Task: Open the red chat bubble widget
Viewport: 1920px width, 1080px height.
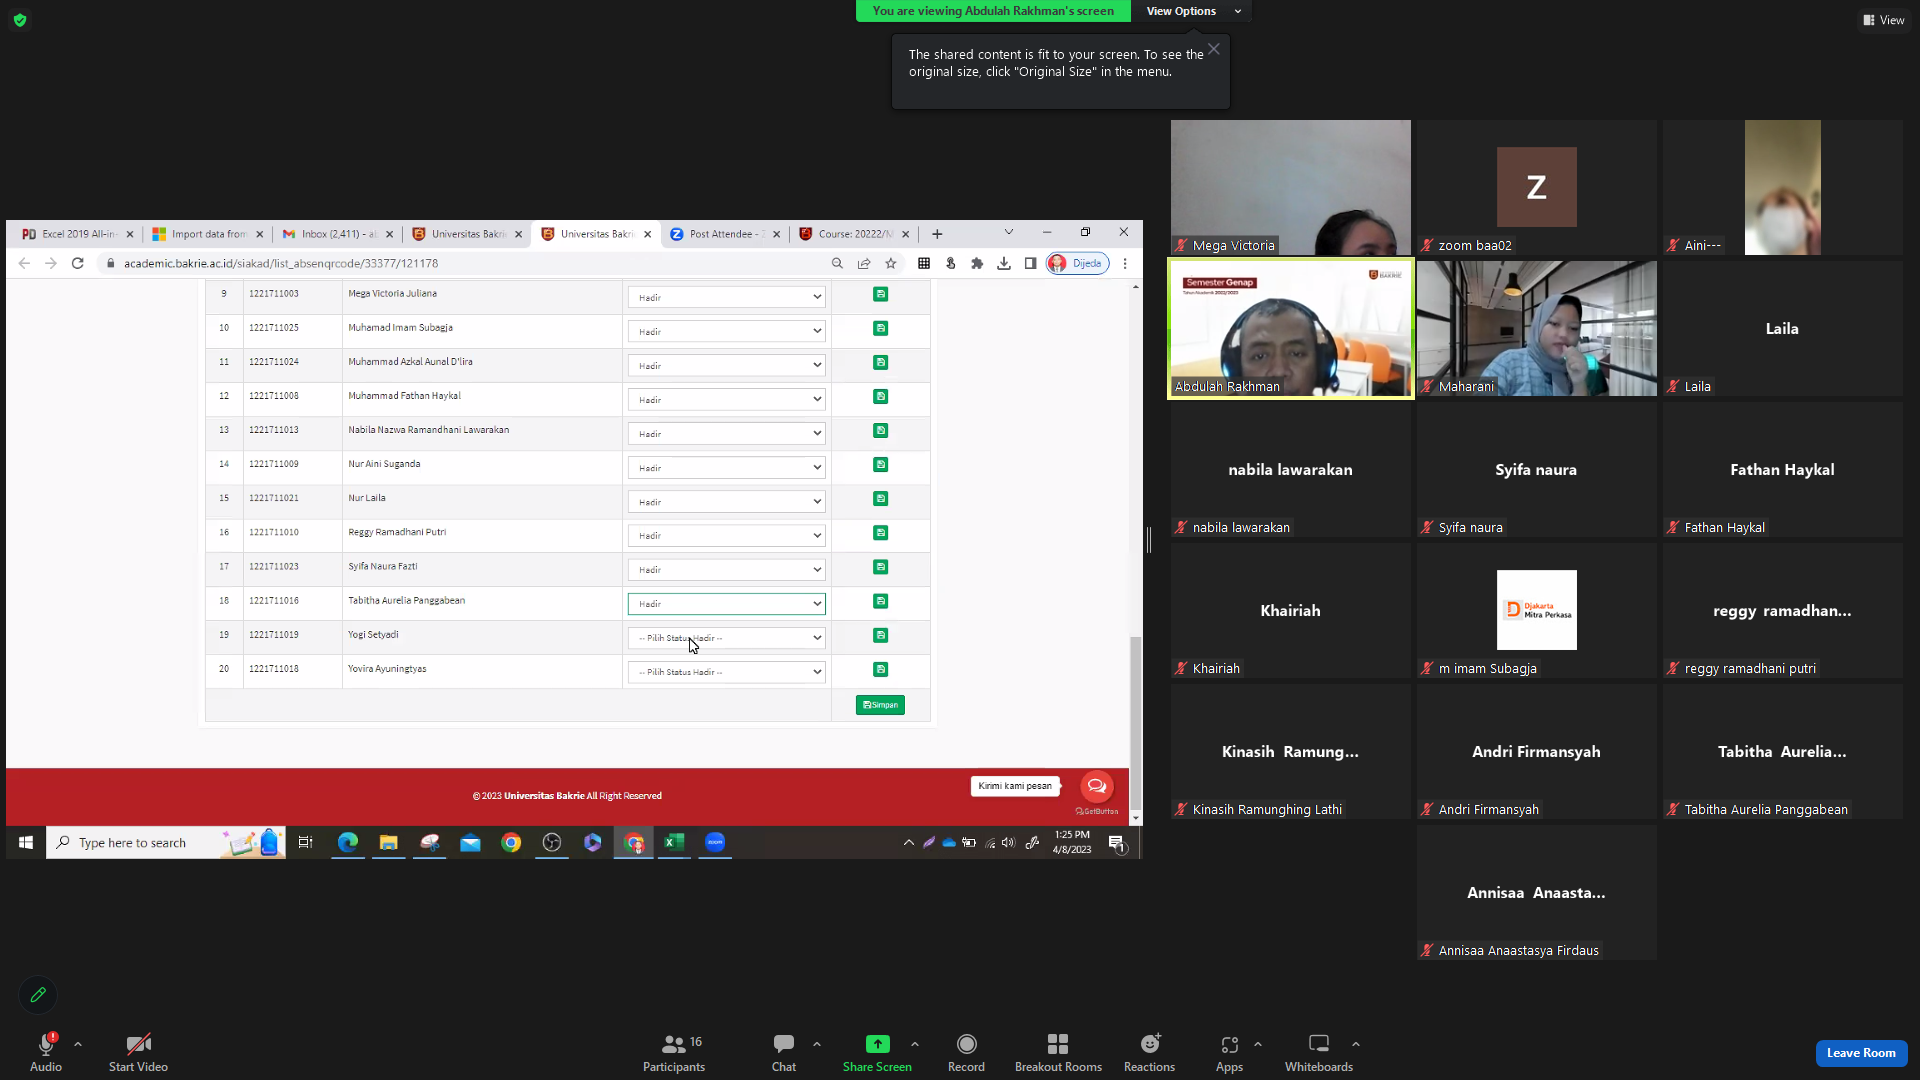Action: [1096, 786]
